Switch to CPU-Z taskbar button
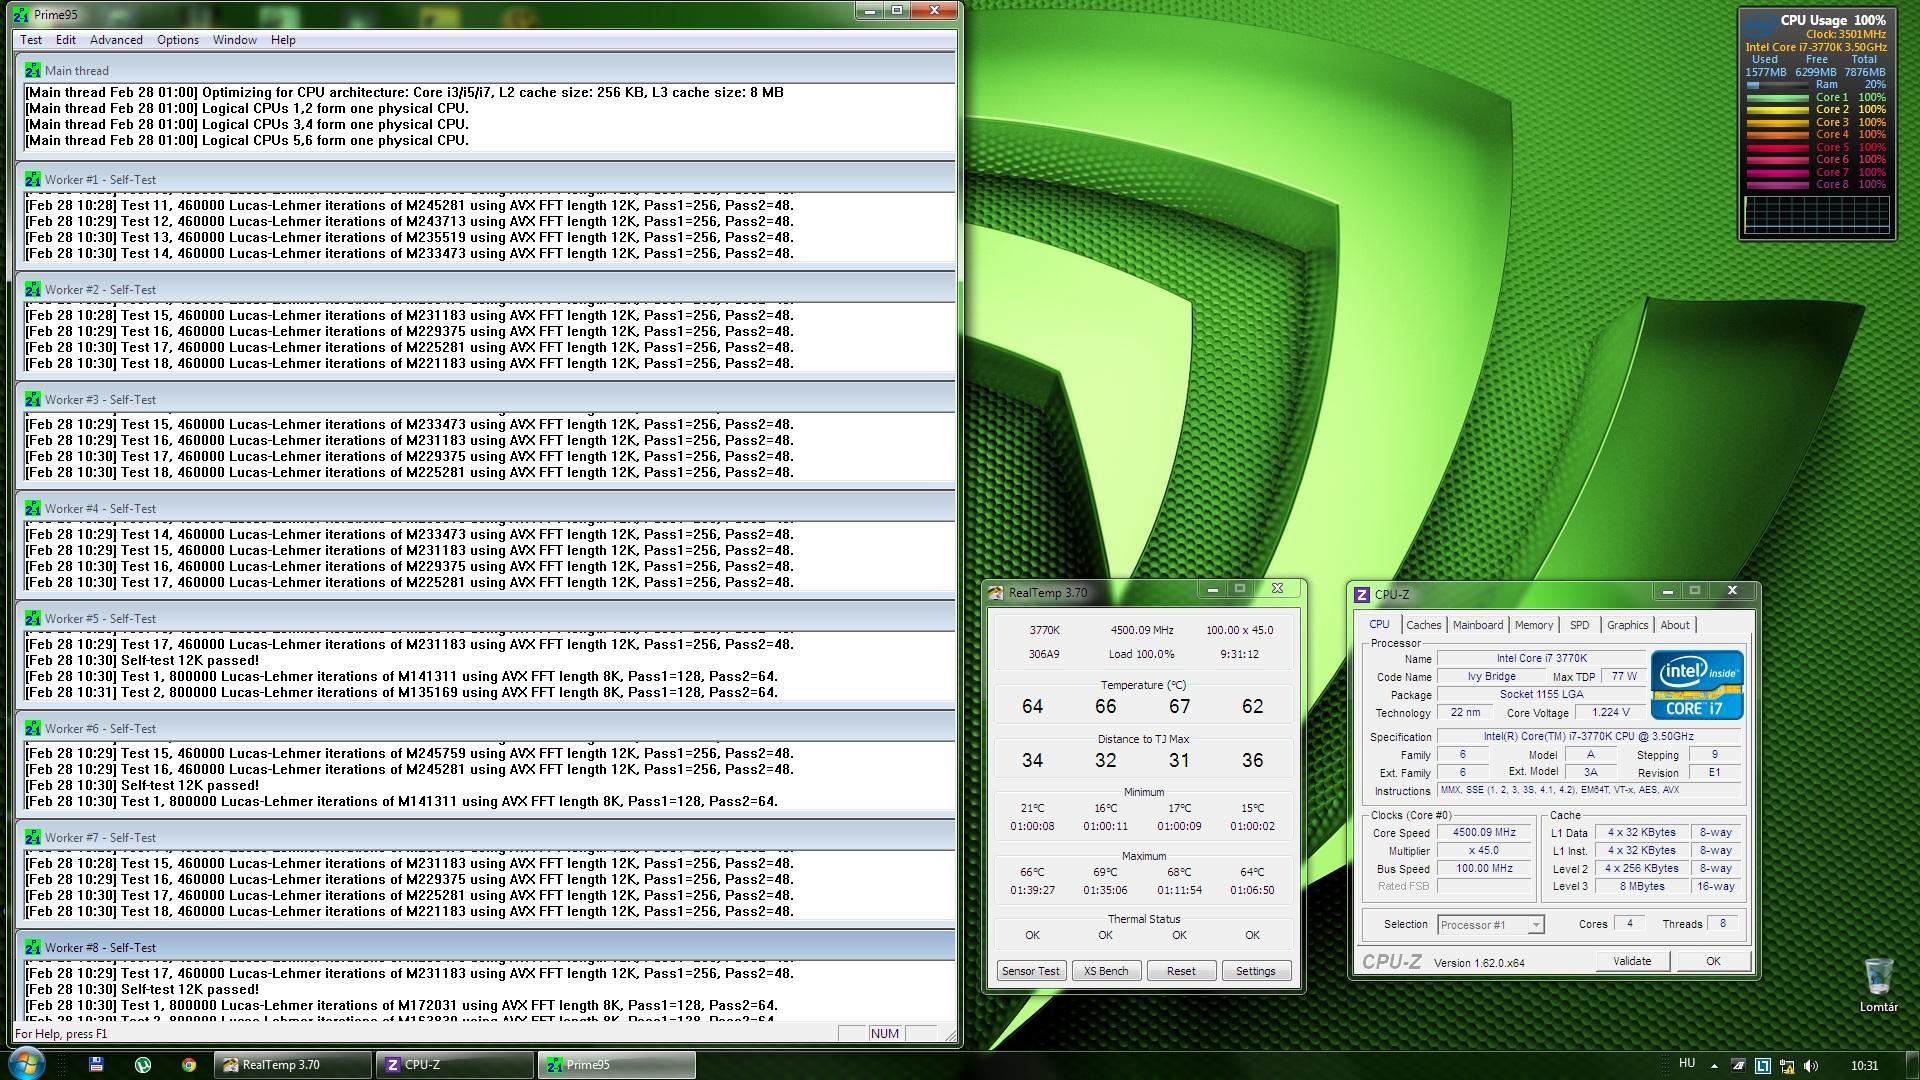 455,1065
